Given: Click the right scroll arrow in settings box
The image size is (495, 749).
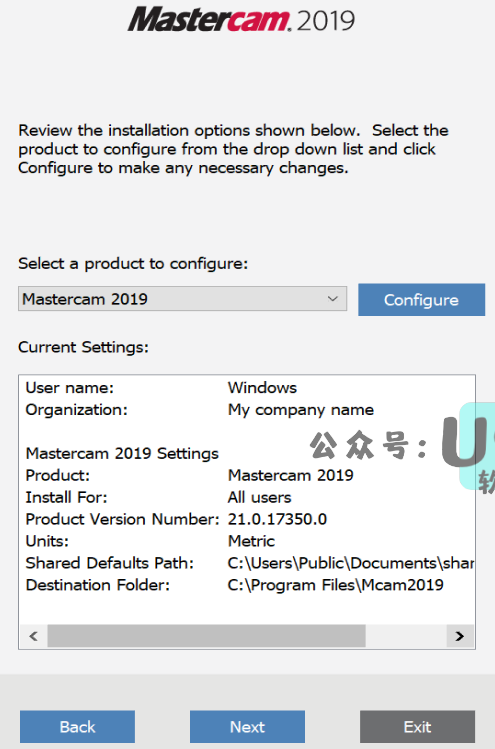Looking at the screenshot, I should pyautogui.click(x=460, y=636).
